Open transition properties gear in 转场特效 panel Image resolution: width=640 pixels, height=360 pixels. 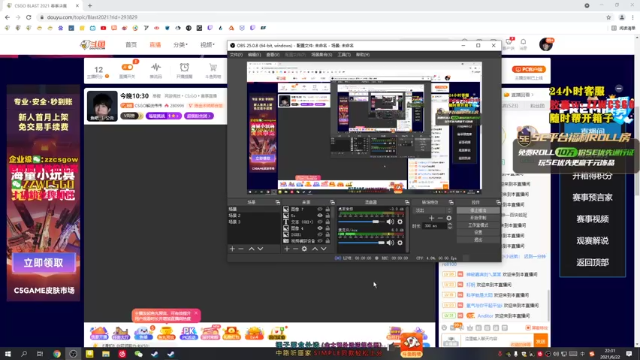click(449, 218)
